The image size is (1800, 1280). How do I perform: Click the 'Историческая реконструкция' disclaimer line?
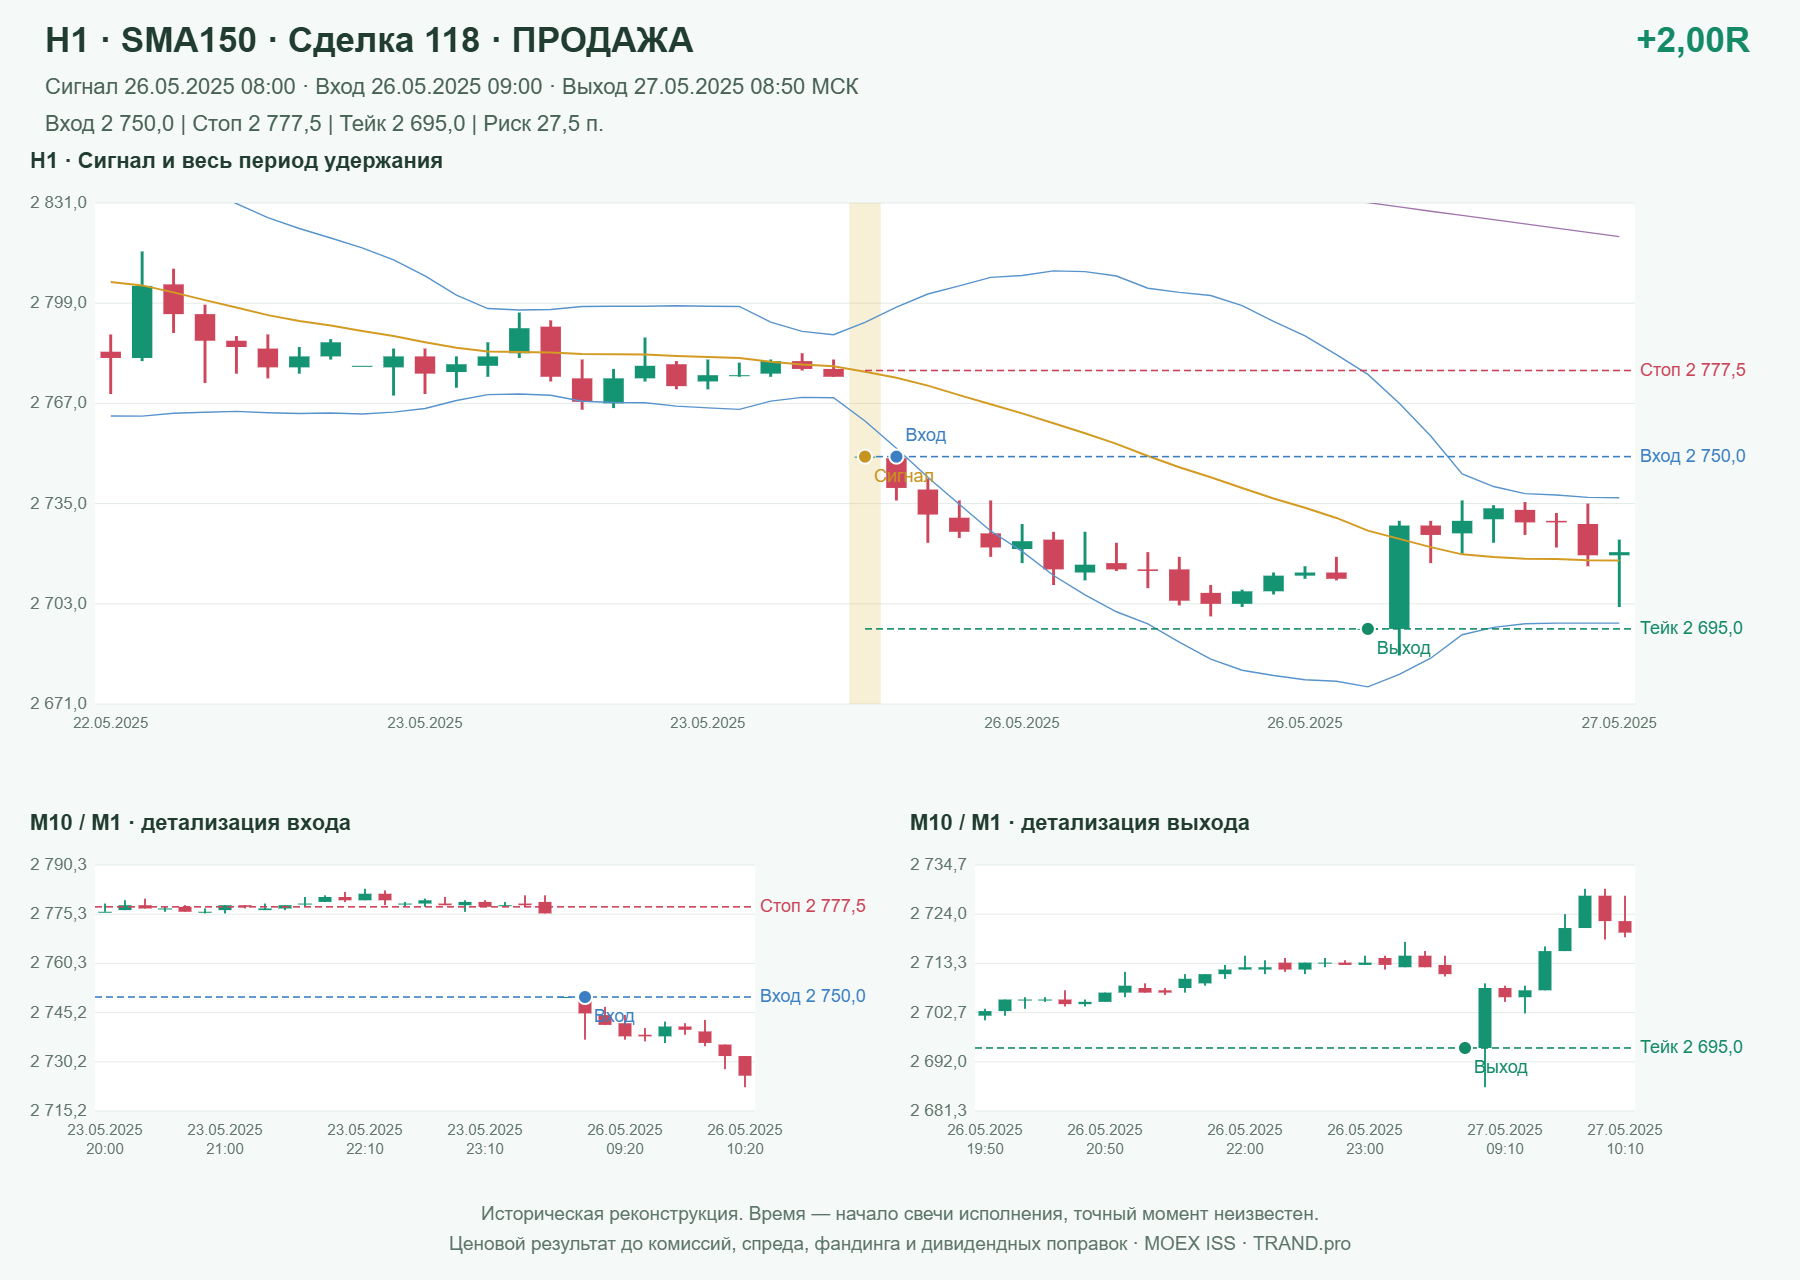(x=900, y=1214)
